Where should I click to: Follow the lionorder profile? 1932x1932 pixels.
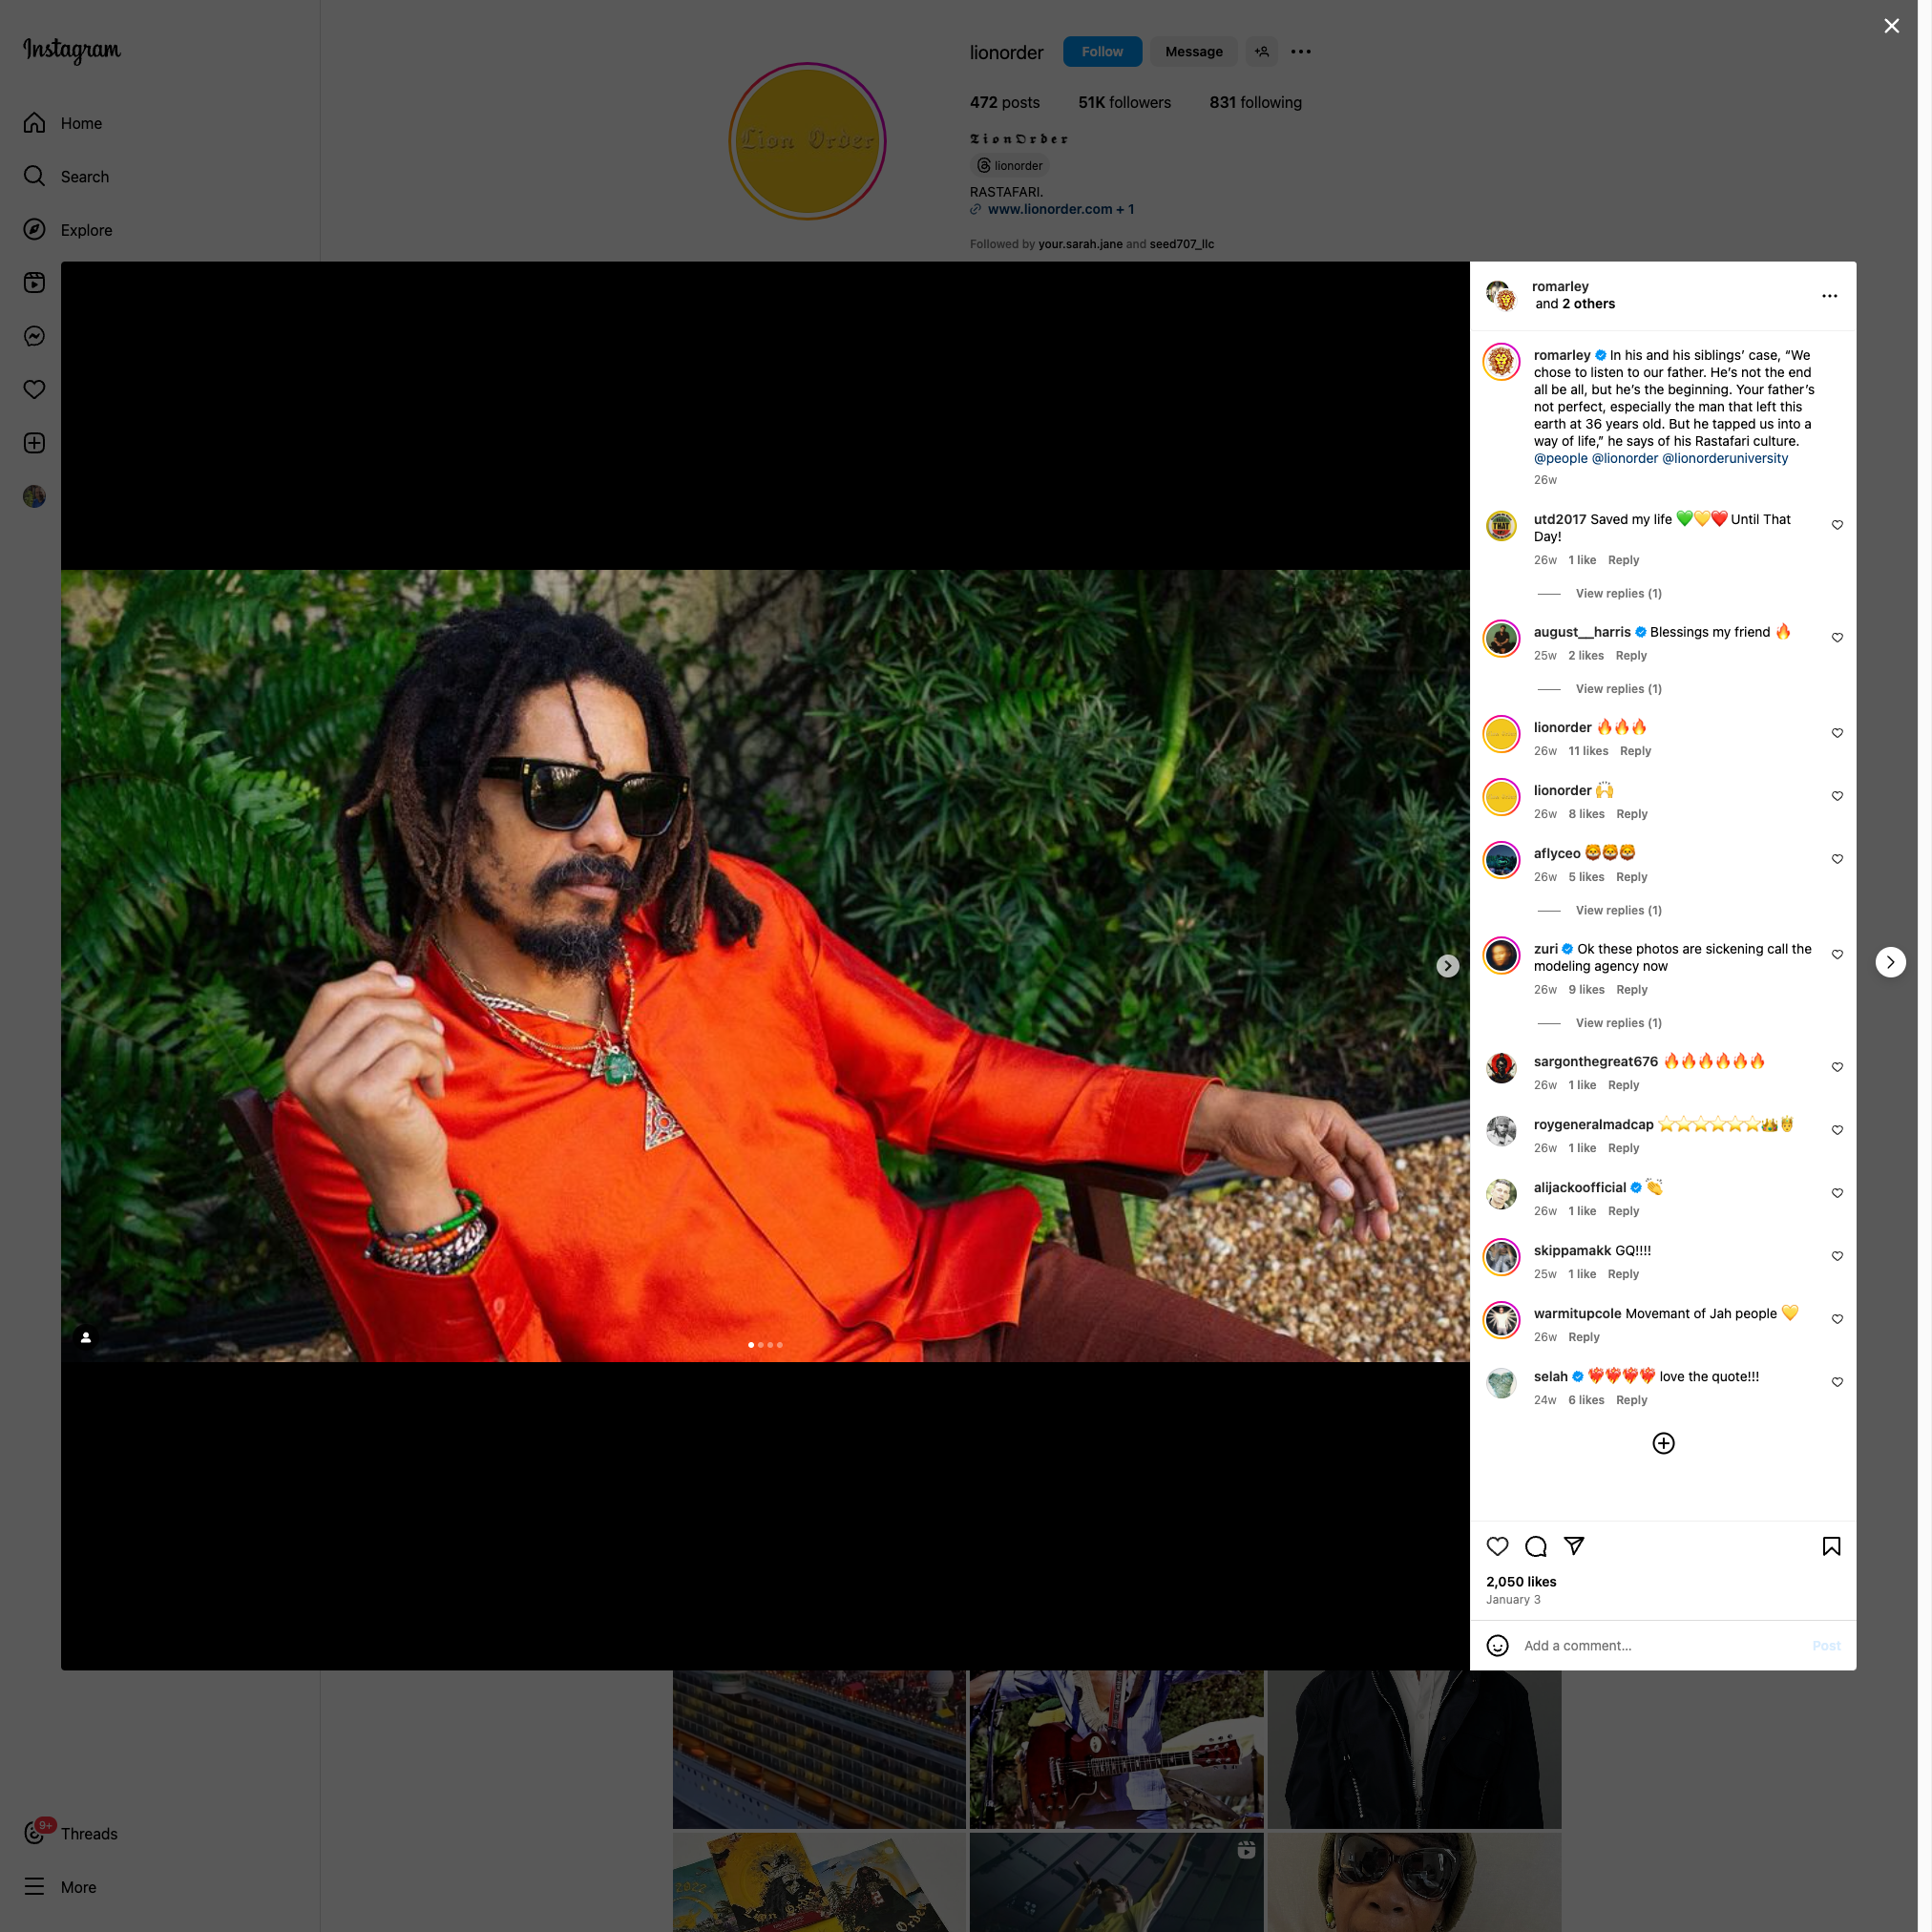(x=1102, y=52)
